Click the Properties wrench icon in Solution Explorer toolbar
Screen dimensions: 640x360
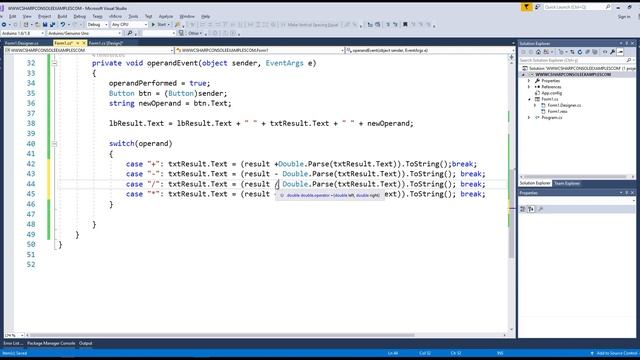point(613,52)
